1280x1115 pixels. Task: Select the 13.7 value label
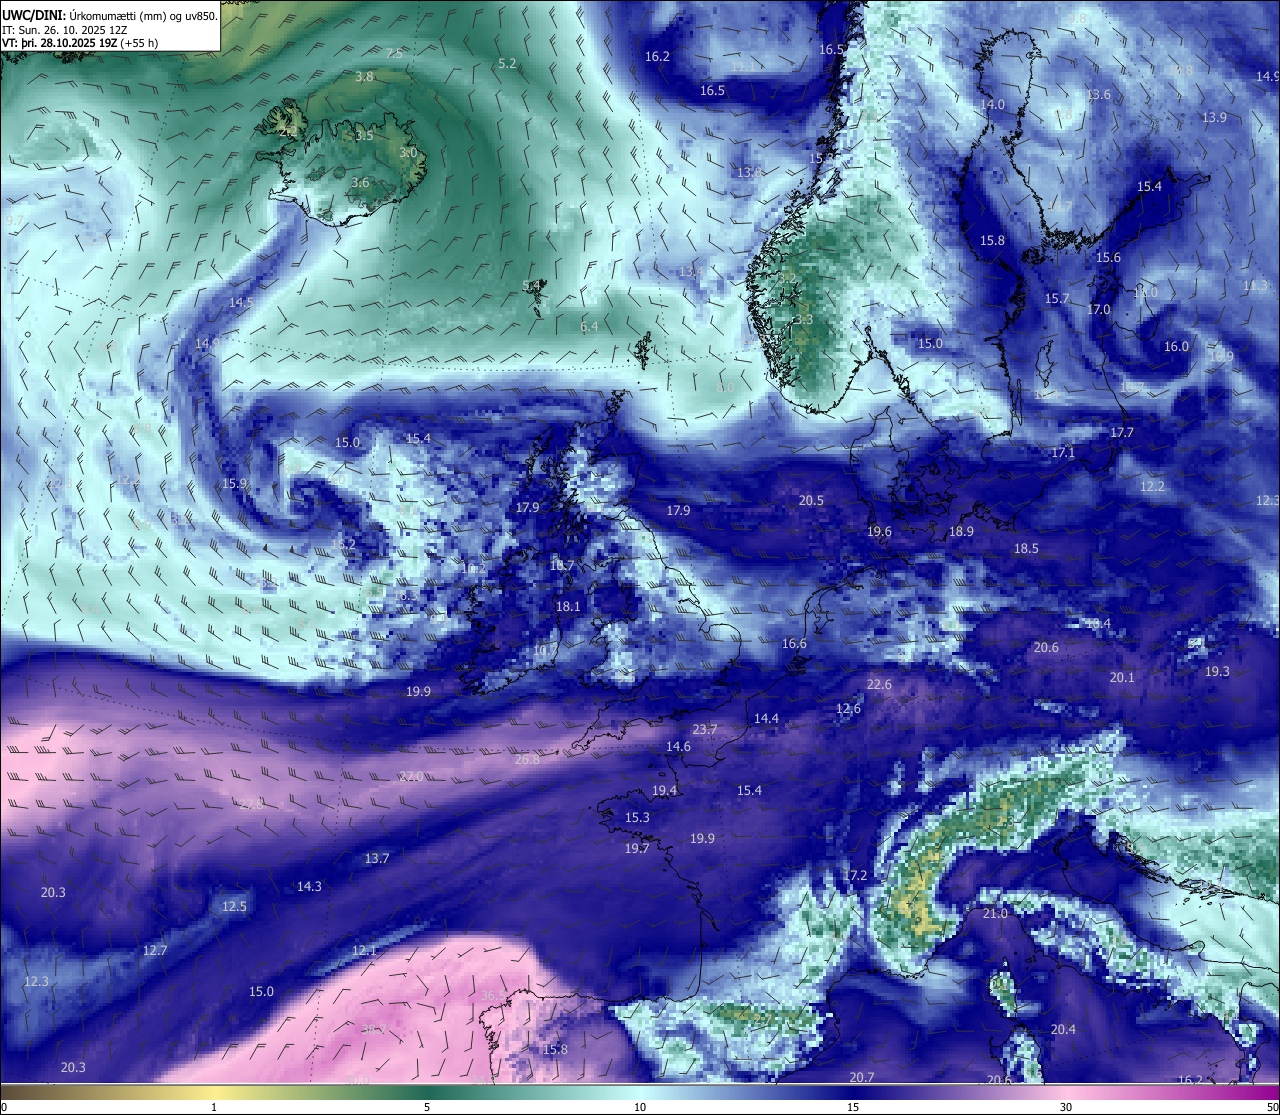coord(377,858)
